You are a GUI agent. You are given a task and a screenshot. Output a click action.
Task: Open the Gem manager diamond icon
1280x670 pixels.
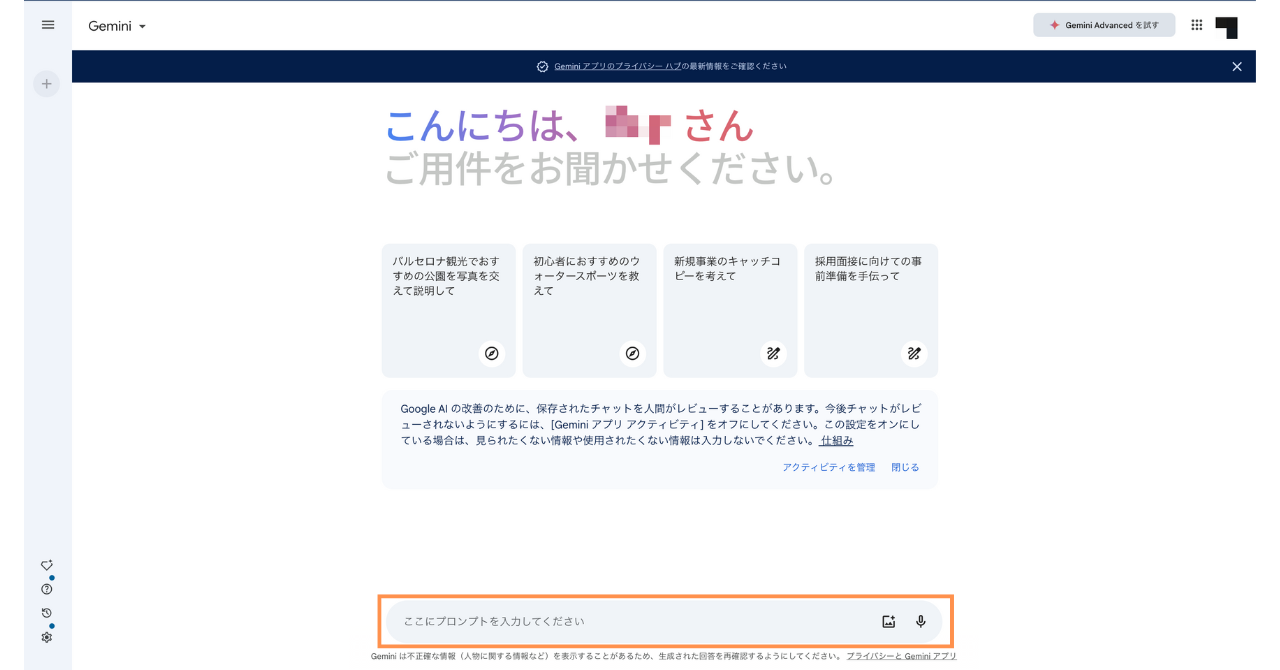click(46, 565)
